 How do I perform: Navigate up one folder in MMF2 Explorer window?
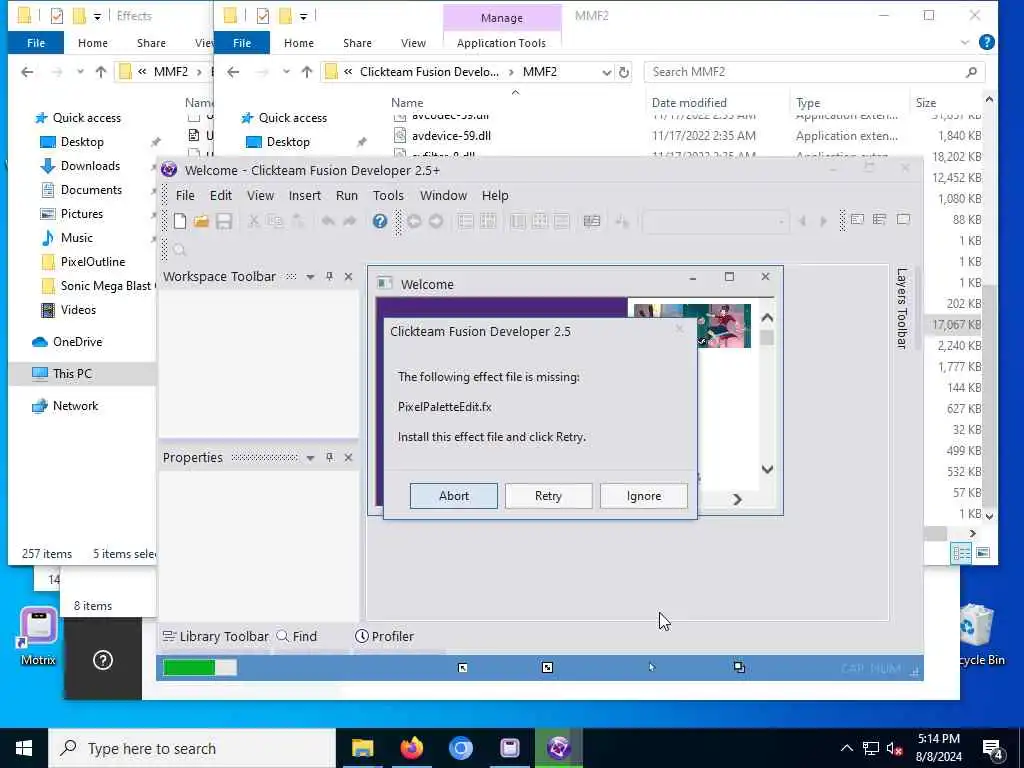(306, 72)
